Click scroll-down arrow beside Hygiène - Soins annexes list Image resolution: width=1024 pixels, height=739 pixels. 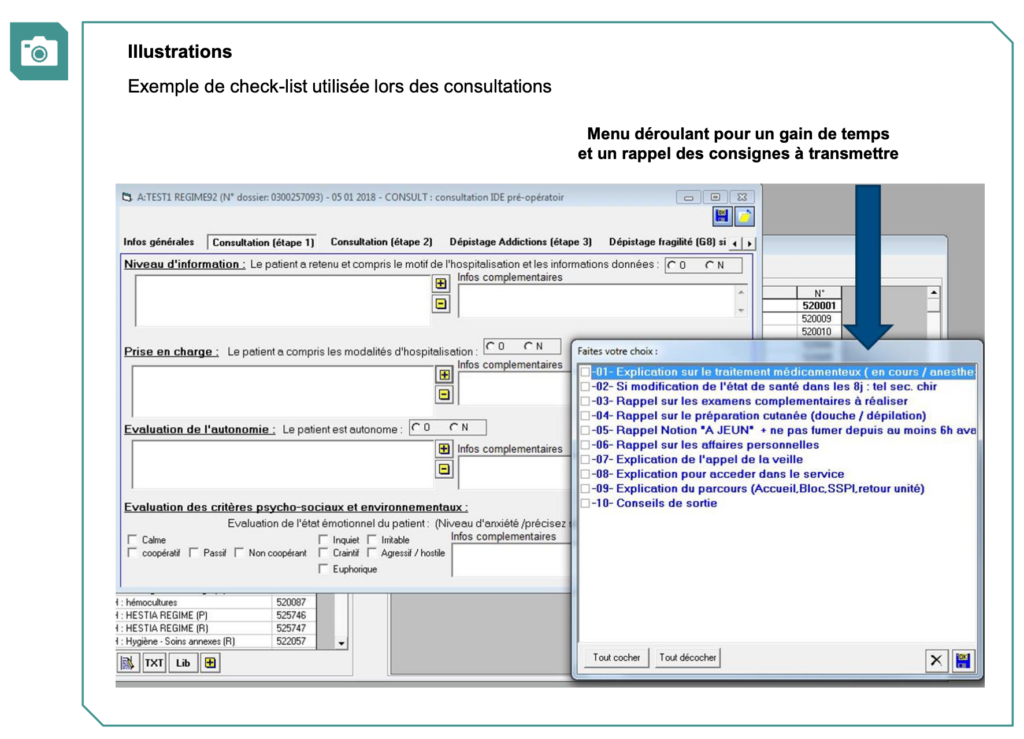tap(341, 643)
